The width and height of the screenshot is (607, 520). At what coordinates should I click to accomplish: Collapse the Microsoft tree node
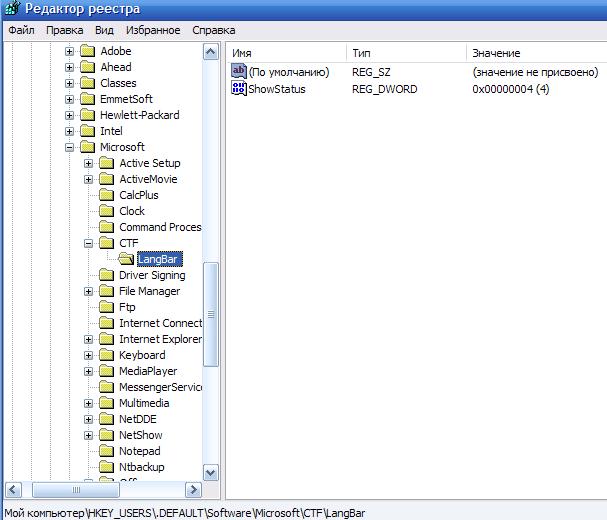tap(70, 147)
